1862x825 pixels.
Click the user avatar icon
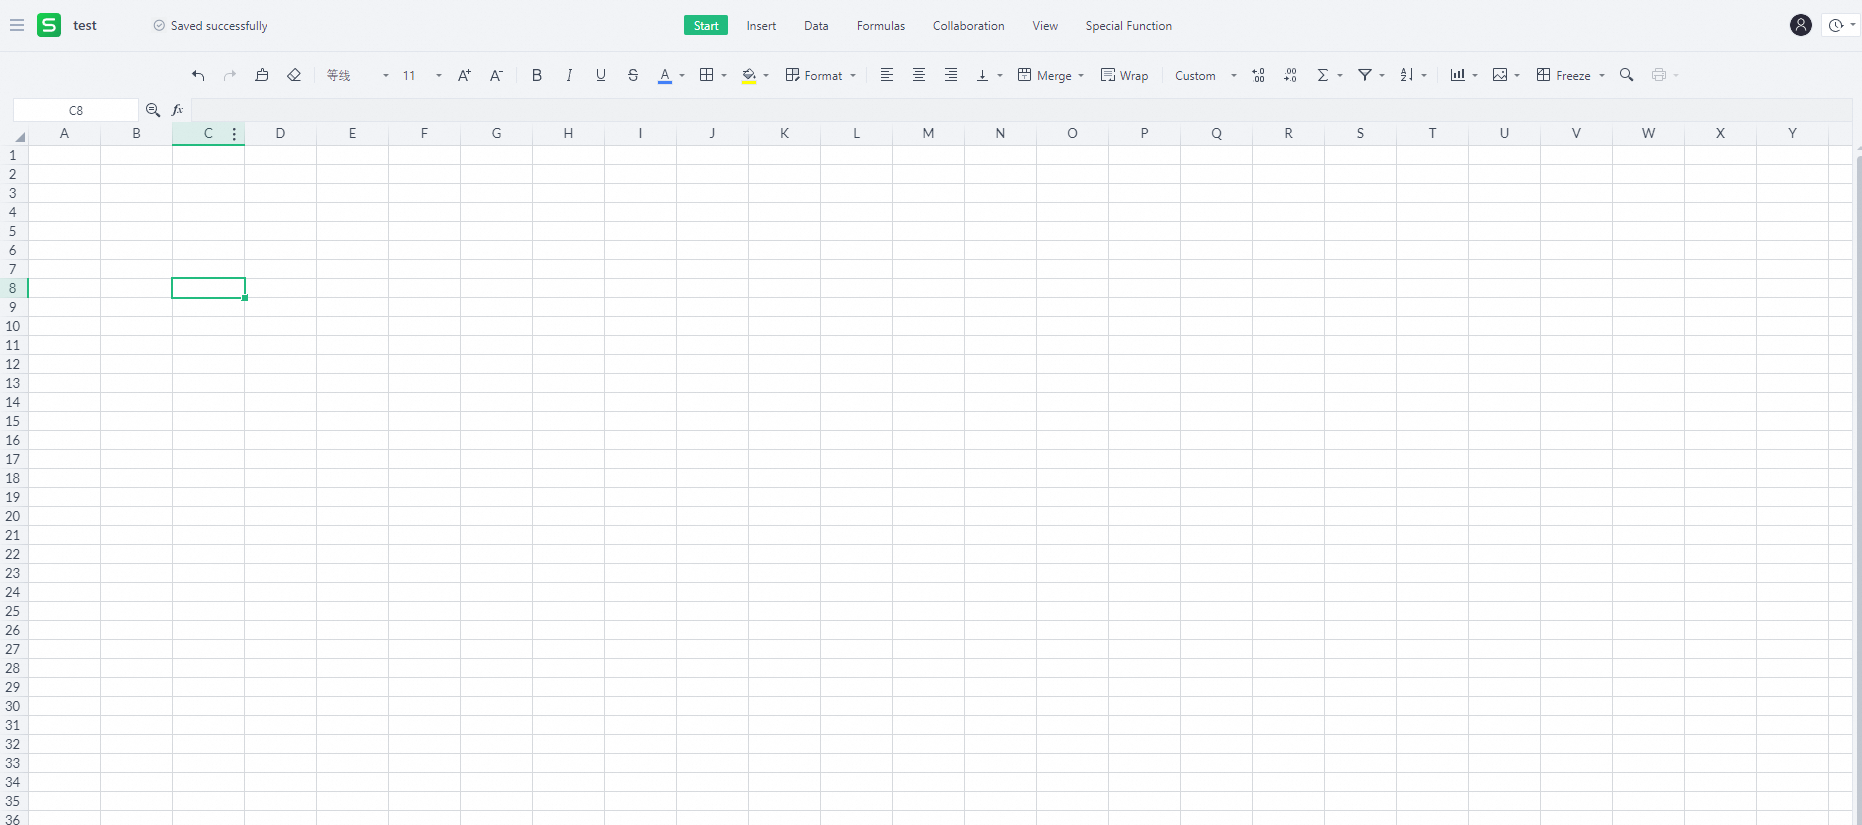[x=1801, y=25]
